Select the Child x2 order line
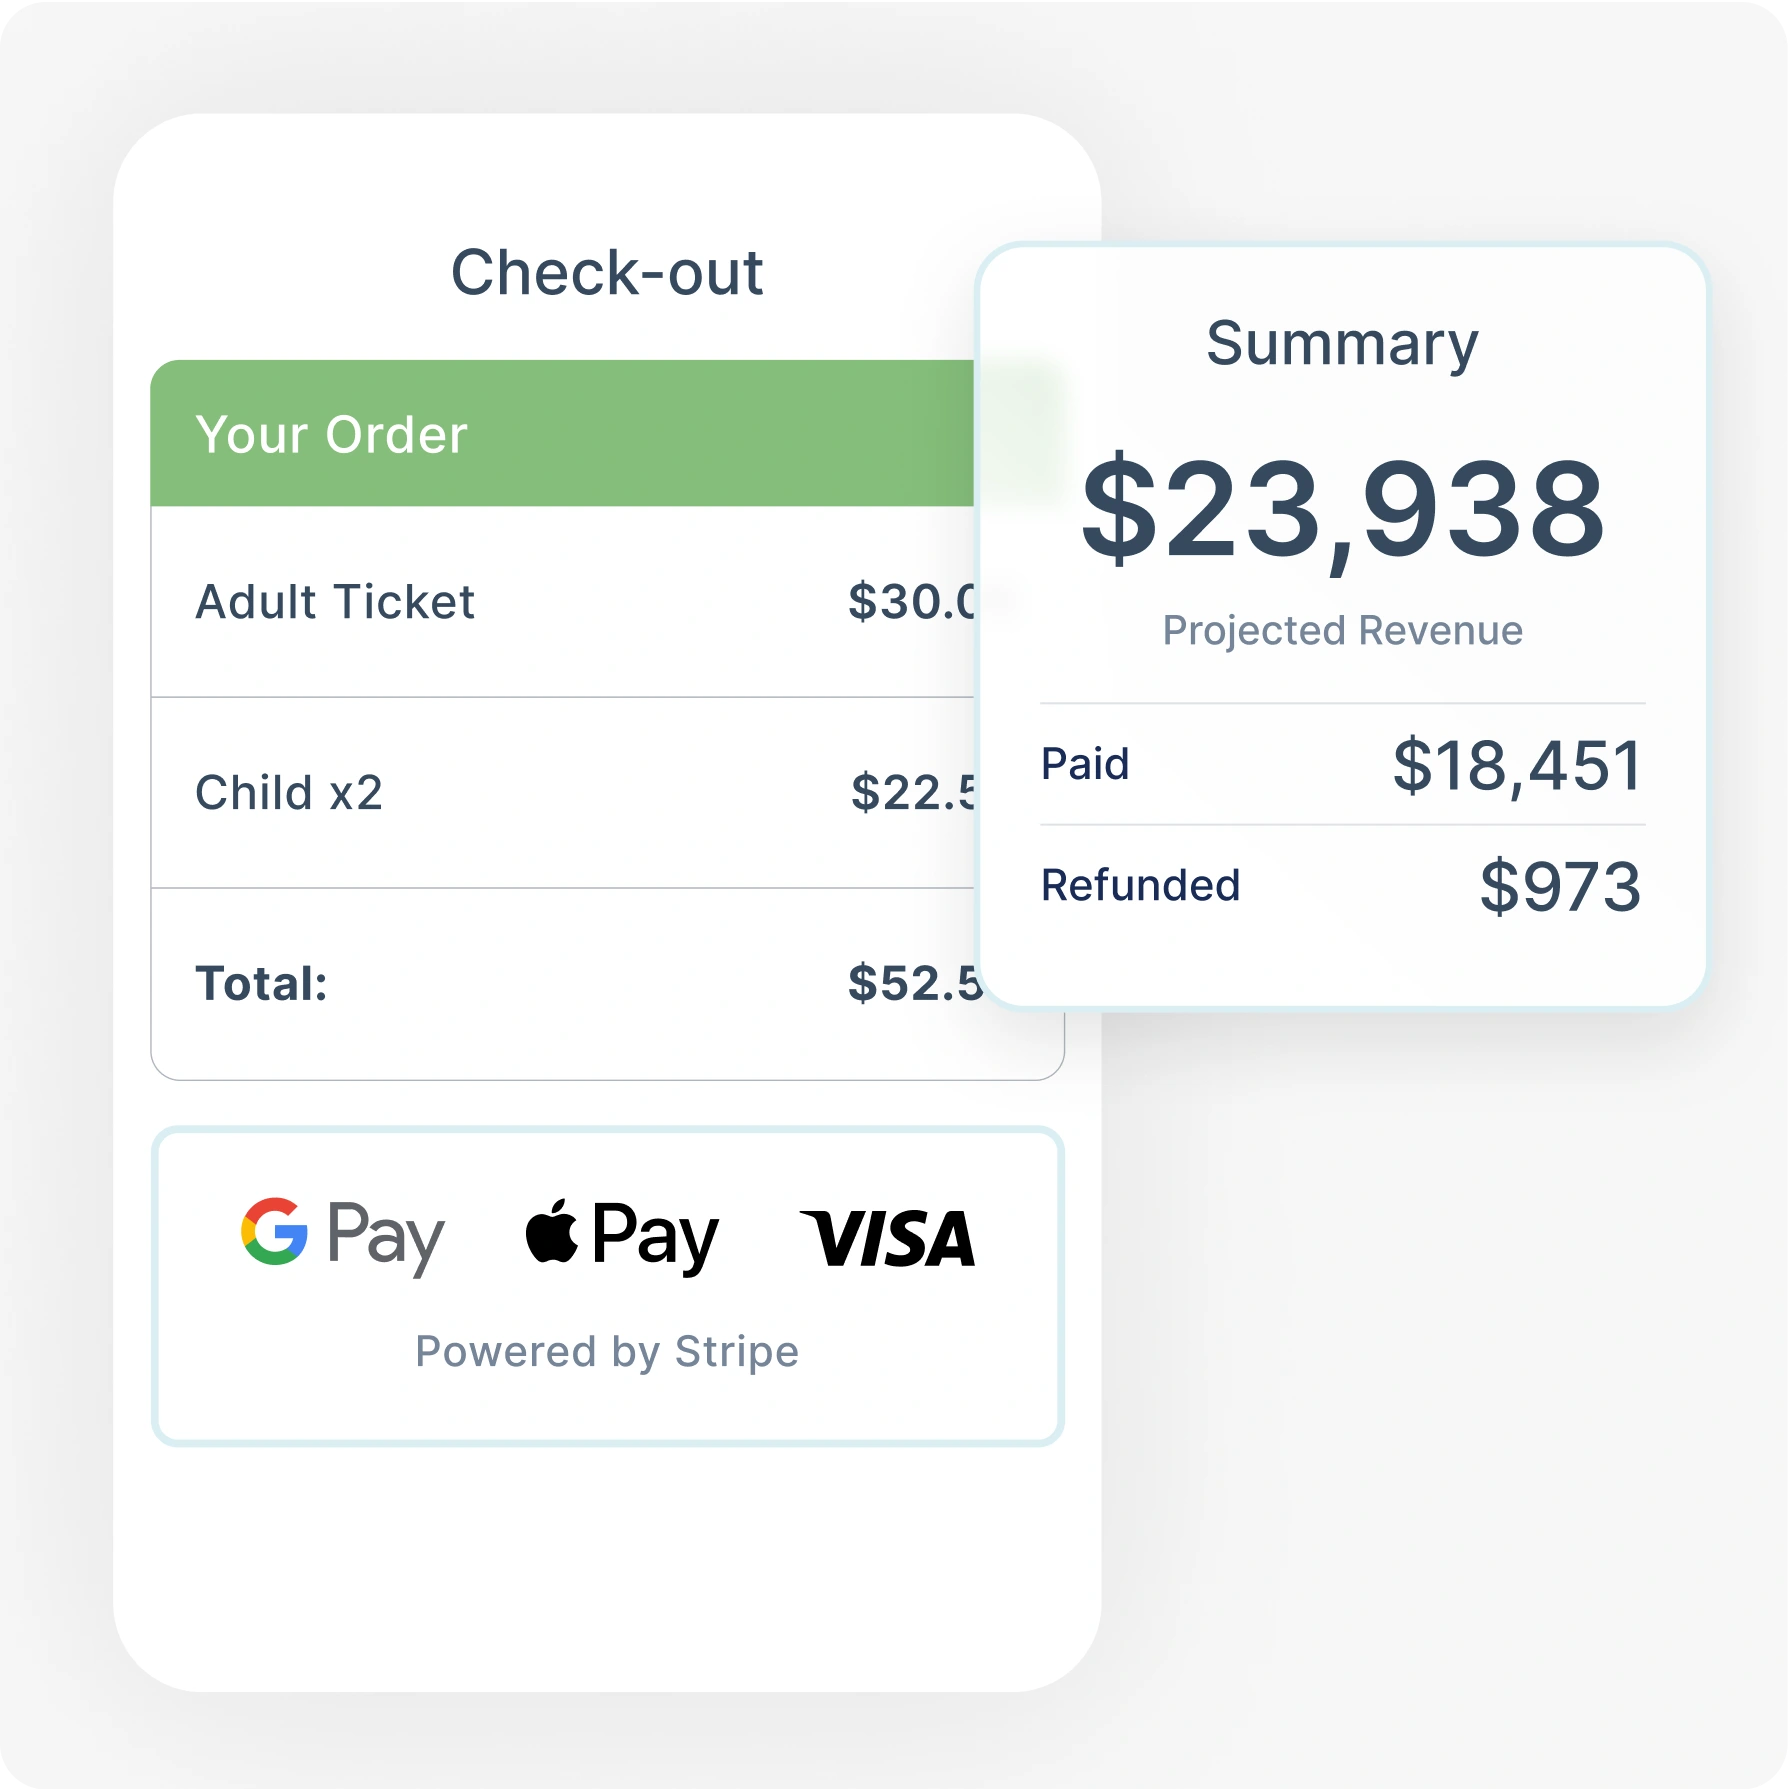The width and height of the screenshot is (1788, 1789). coord(289,793)
